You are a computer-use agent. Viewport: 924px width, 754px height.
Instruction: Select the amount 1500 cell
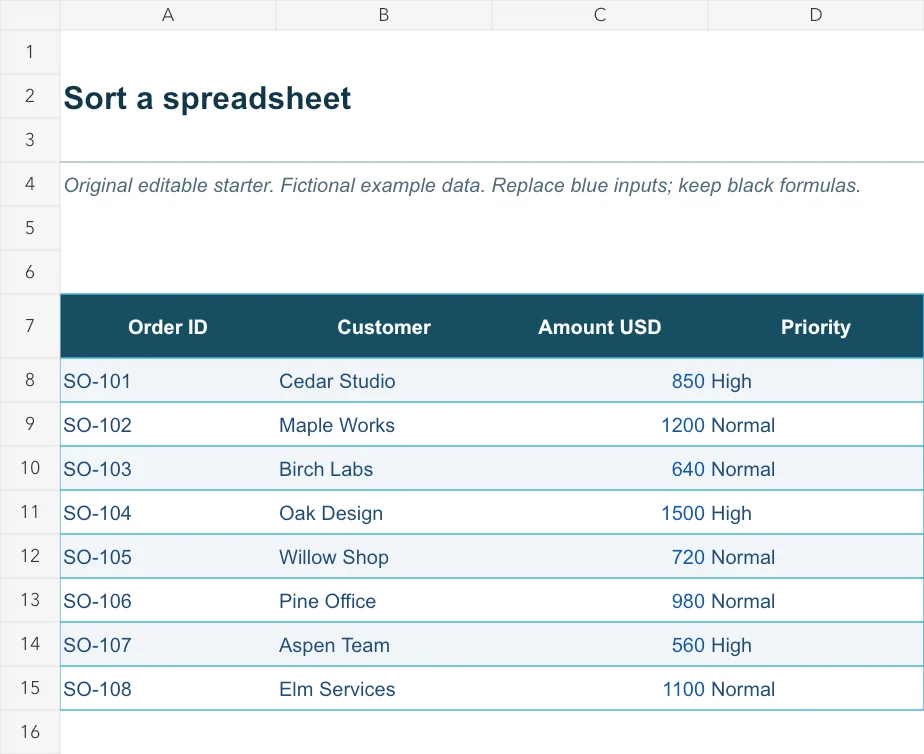pos(600,512)
